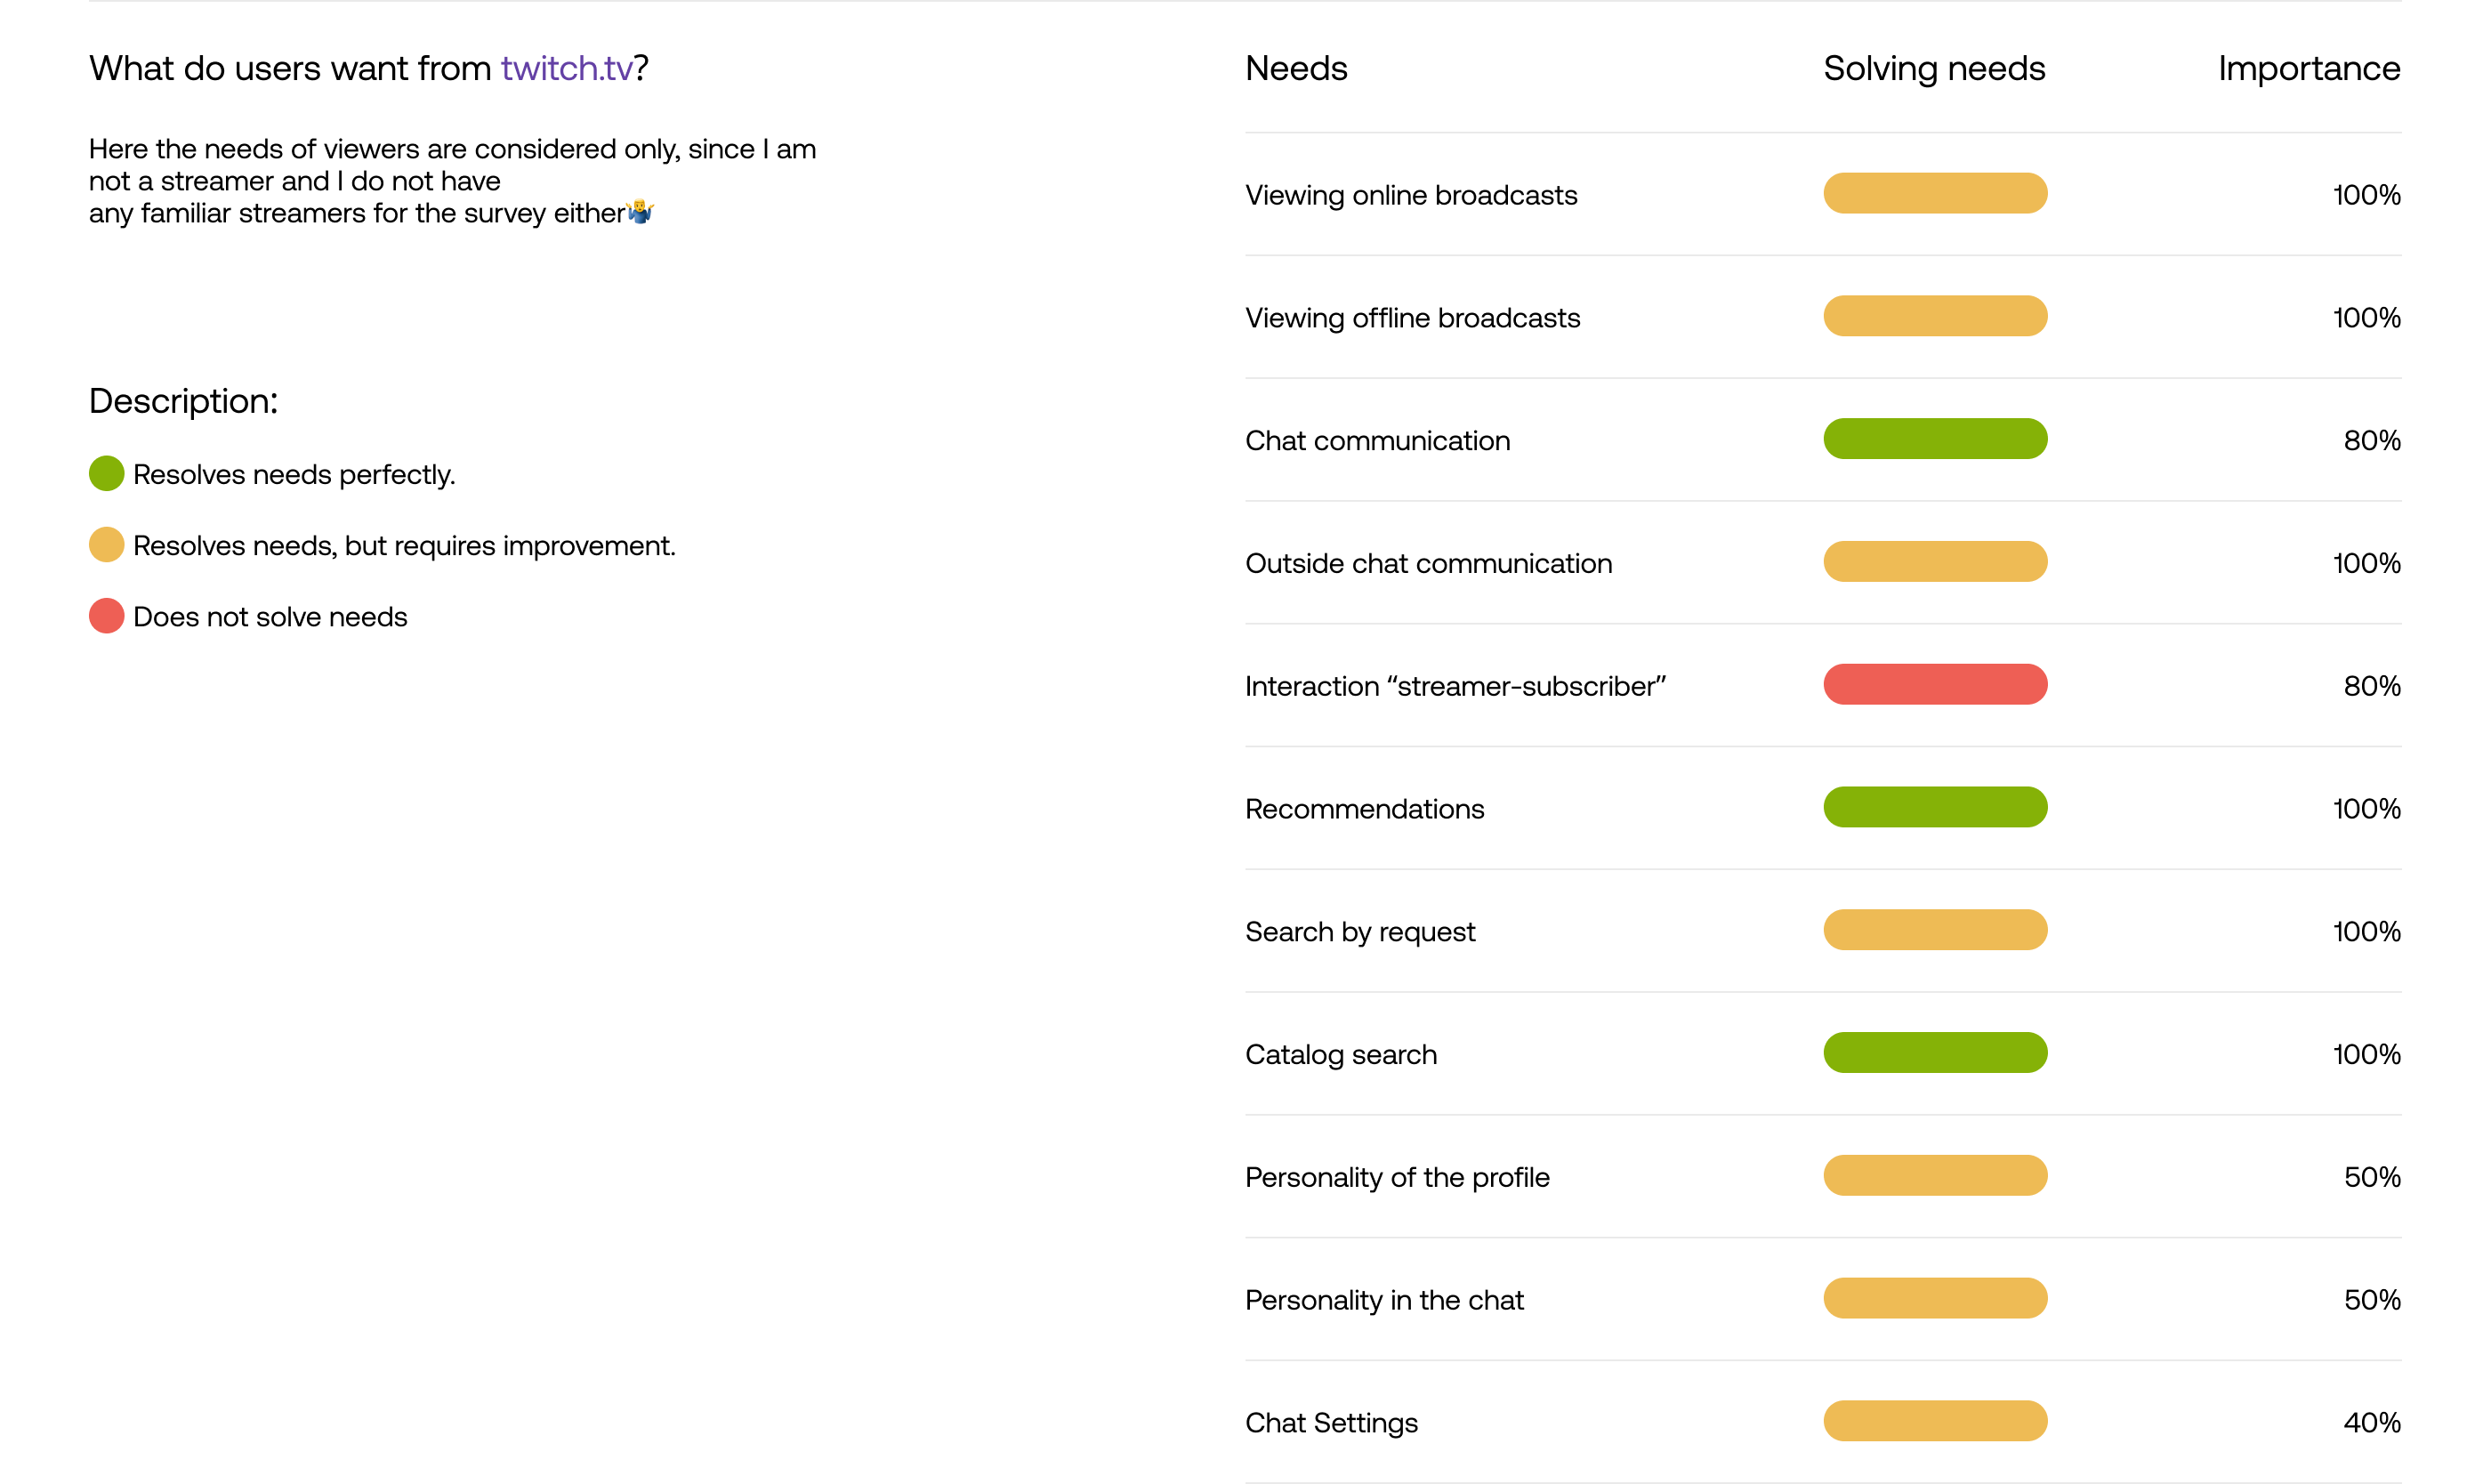Screen dimensions: 2491x1484
Task: Click the Solving needs column header
Action: click(x=1933, y=68)
